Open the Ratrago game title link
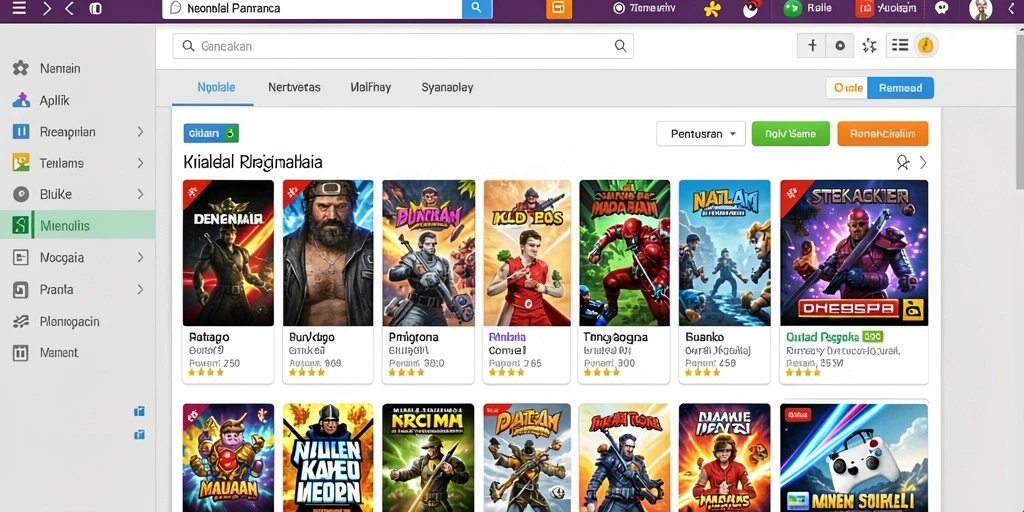Image resolution: width=1024 pixels, height=512 pixels. [209, 338]
